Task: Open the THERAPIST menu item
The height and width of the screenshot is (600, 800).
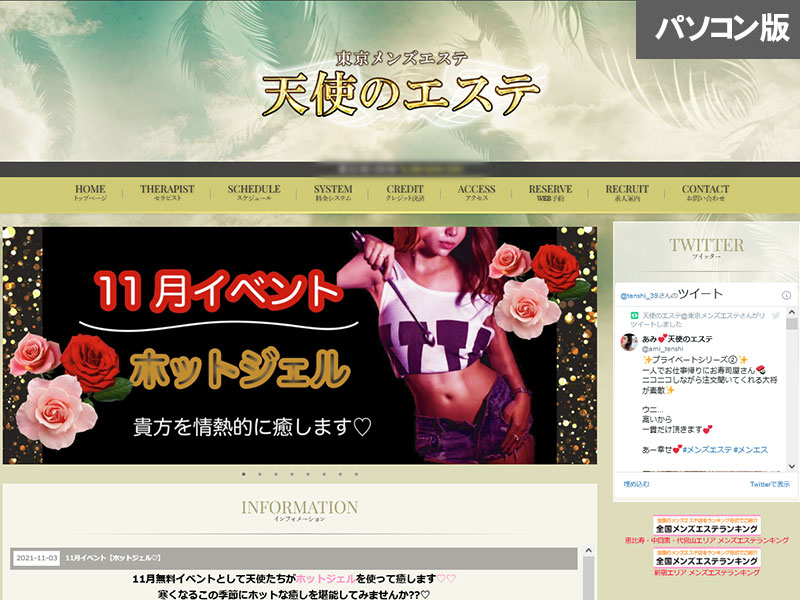Action: click(167, 193)
